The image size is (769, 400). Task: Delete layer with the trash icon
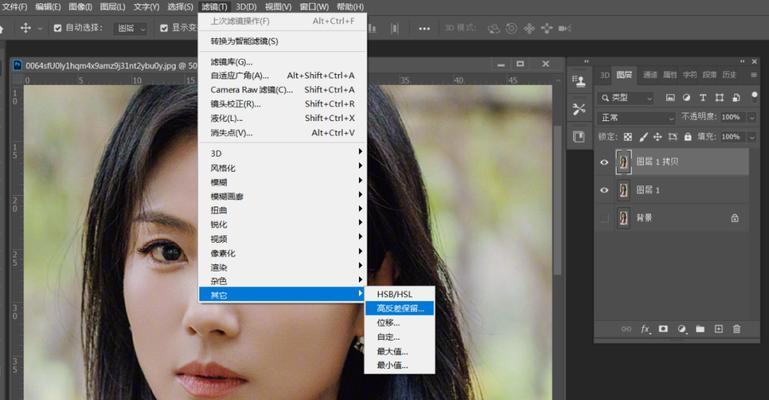737,329
